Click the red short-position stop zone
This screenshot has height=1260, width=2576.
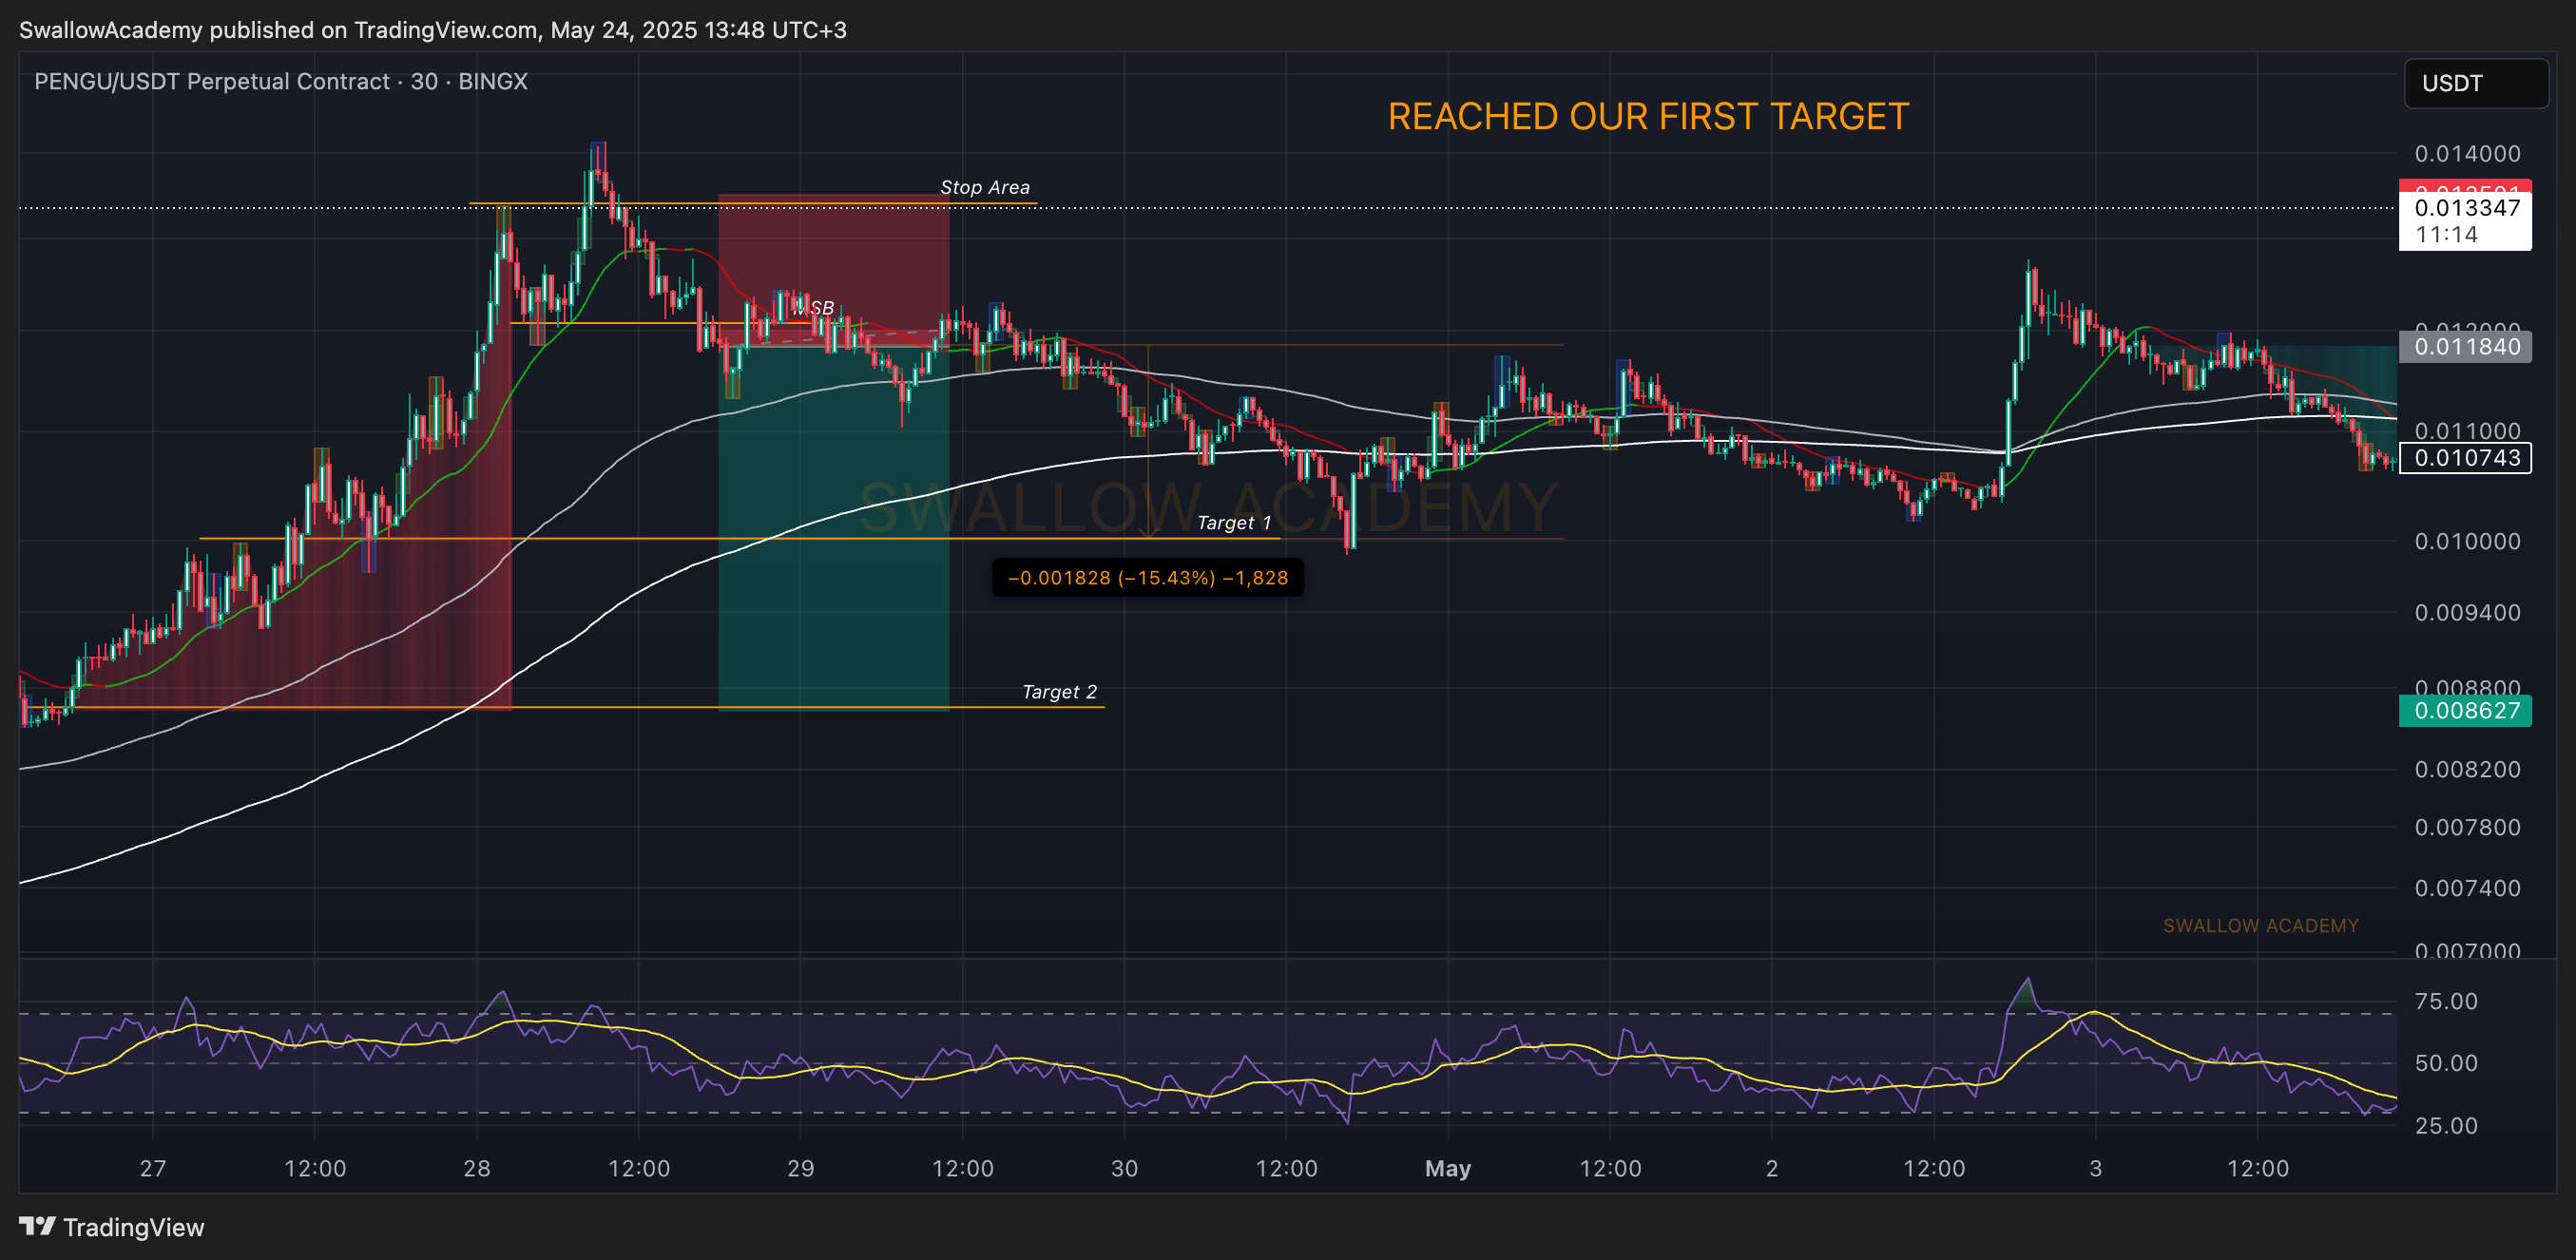[834, 270]
